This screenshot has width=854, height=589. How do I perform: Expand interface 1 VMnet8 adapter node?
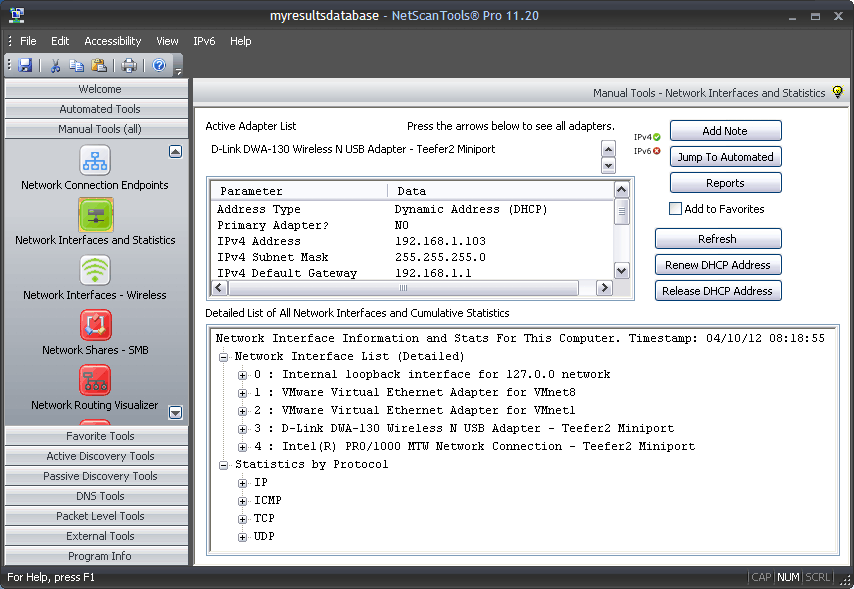[242, 393]
